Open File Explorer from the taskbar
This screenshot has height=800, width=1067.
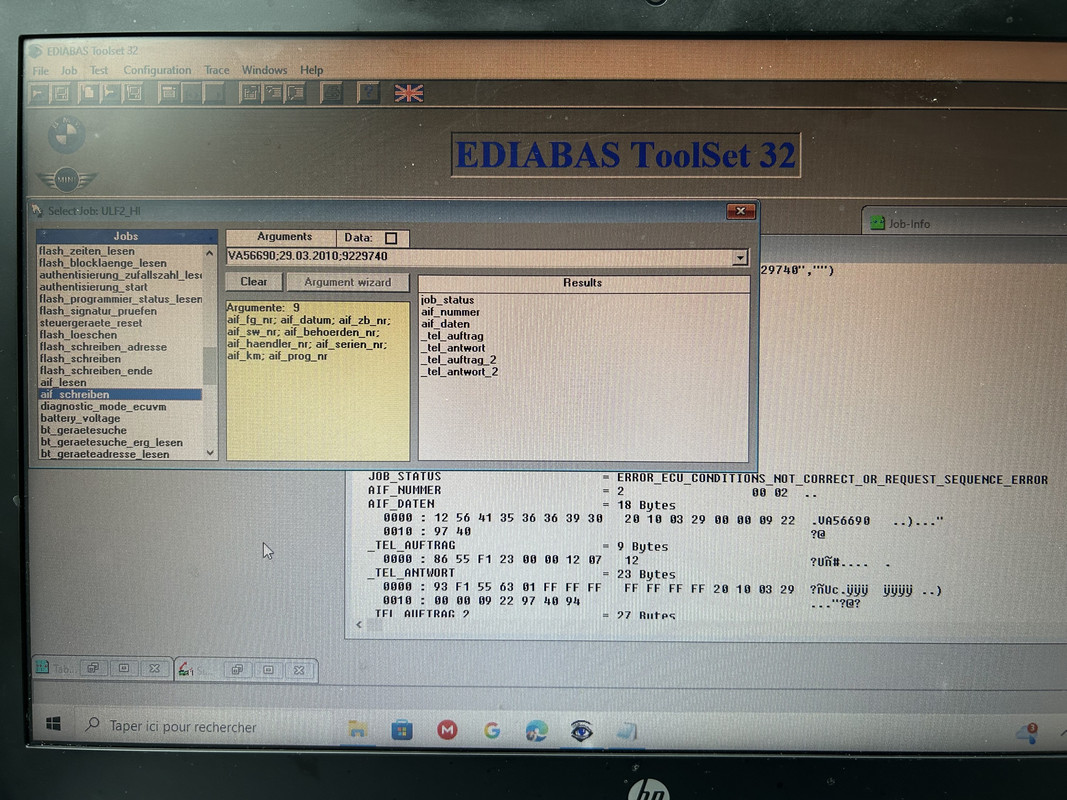357,730
